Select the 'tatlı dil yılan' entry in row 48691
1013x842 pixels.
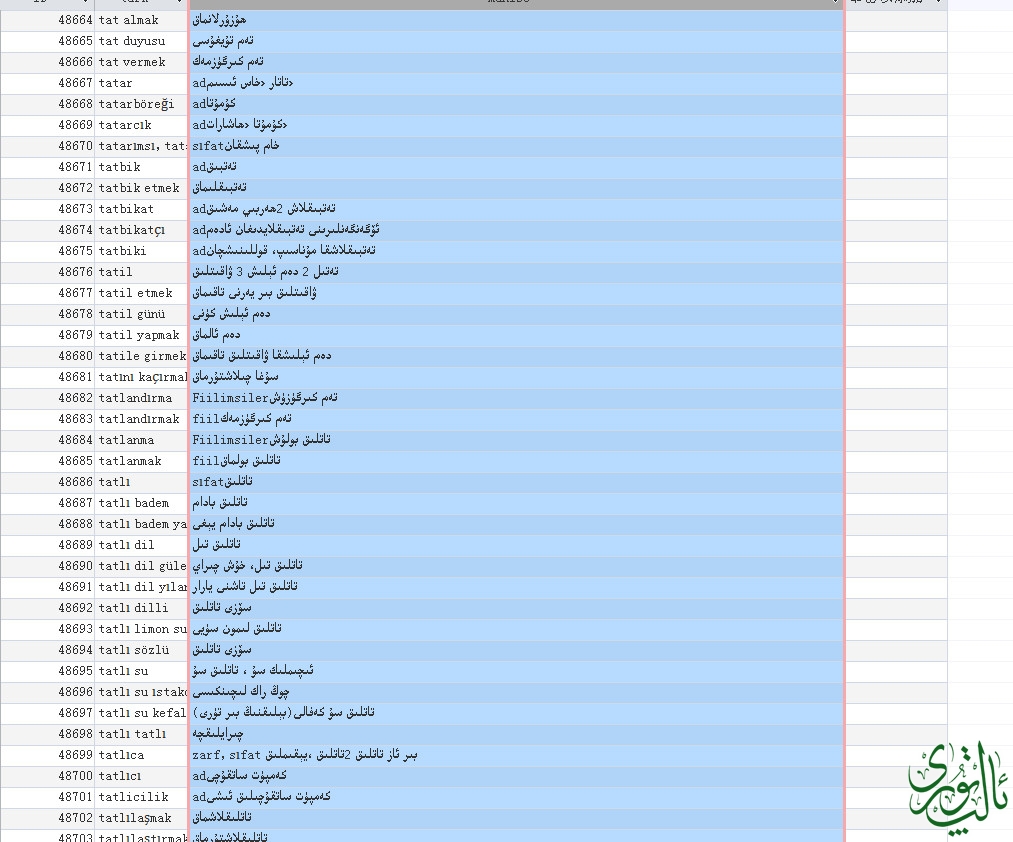pyautogui.click(x=141, y=587)
